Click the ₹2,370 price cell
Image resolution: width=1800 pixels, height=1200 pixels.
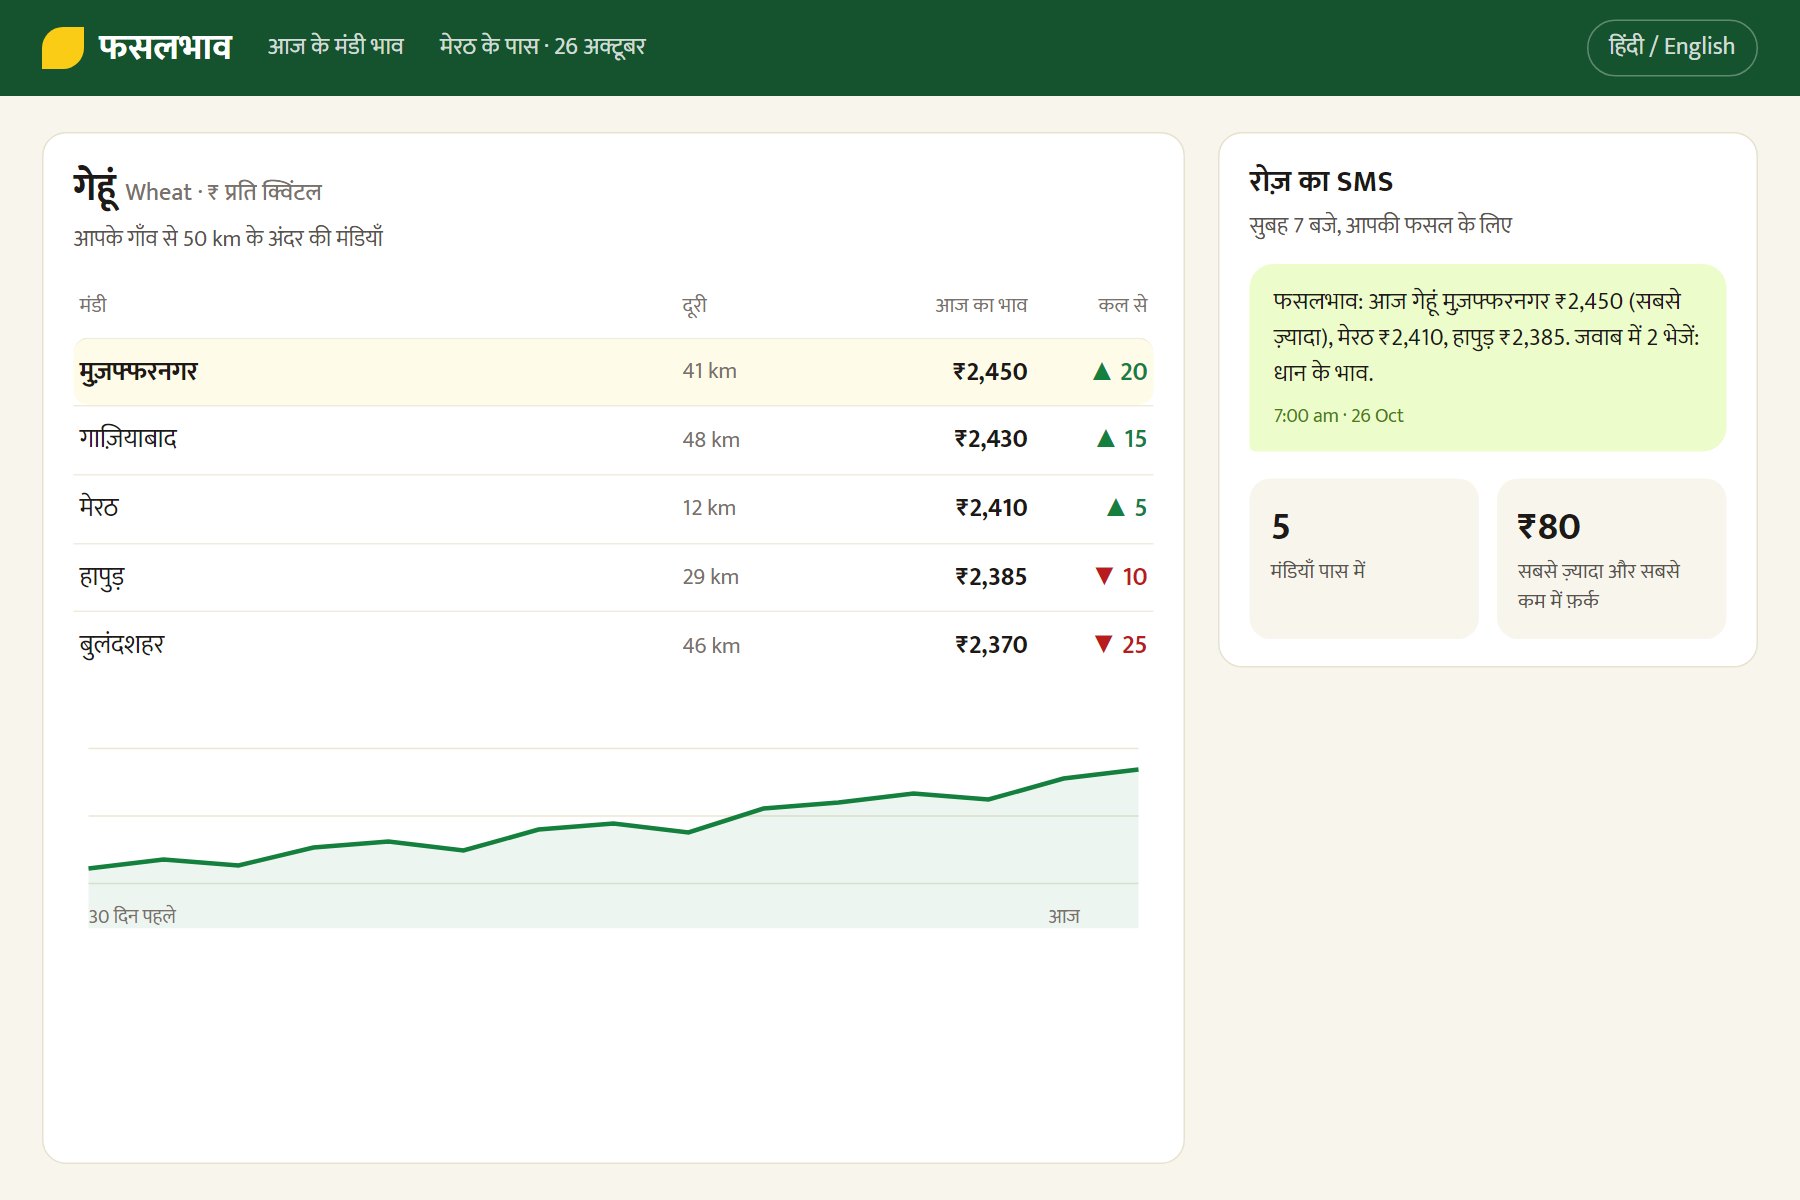(x=991, y=645)
